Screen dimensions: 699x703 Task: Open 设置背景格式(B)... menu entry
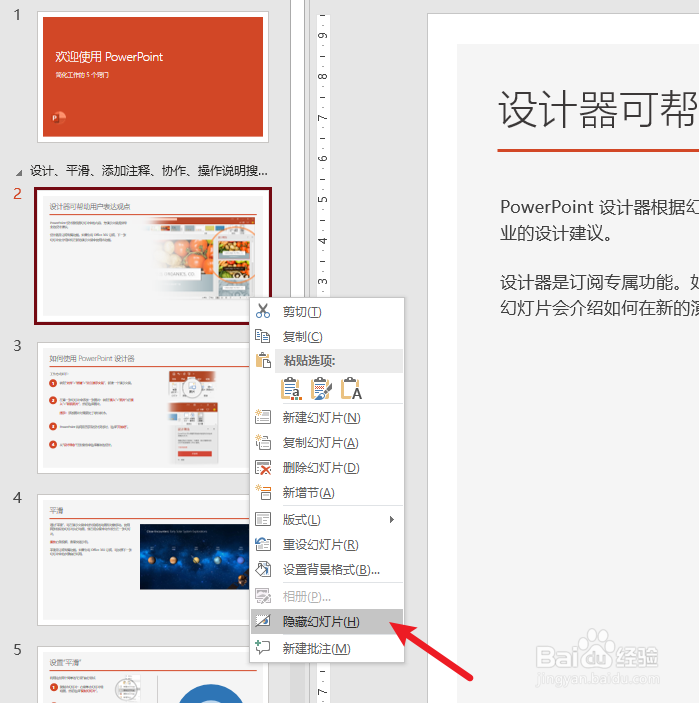(x=327, y=569)
